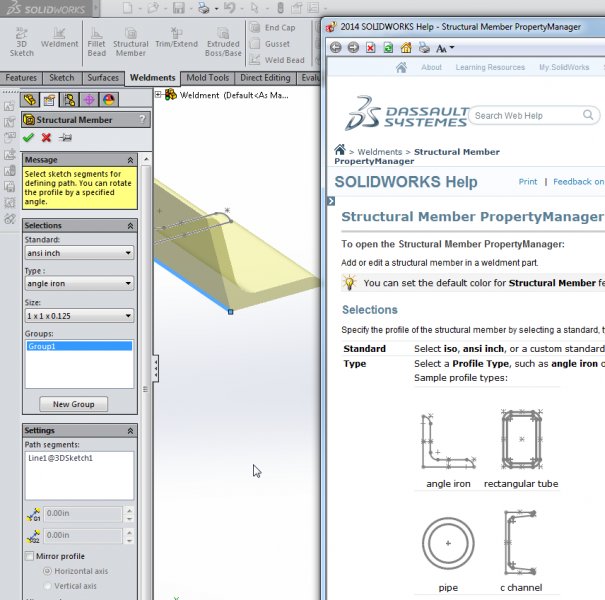Click the Home icon in Help toolbar
The width and height of the screenshot is (605, 600).
coord(406,48)
